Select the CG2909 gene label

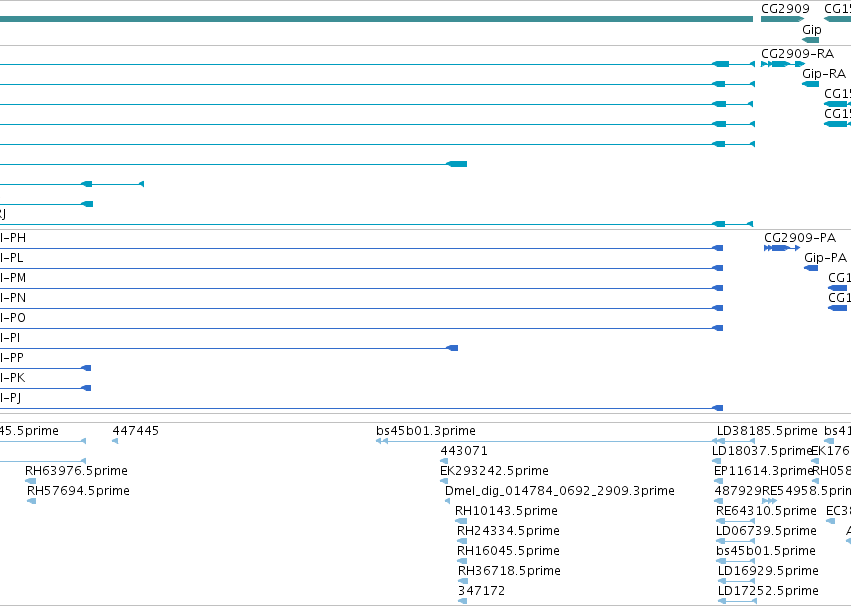click(785, 9)
